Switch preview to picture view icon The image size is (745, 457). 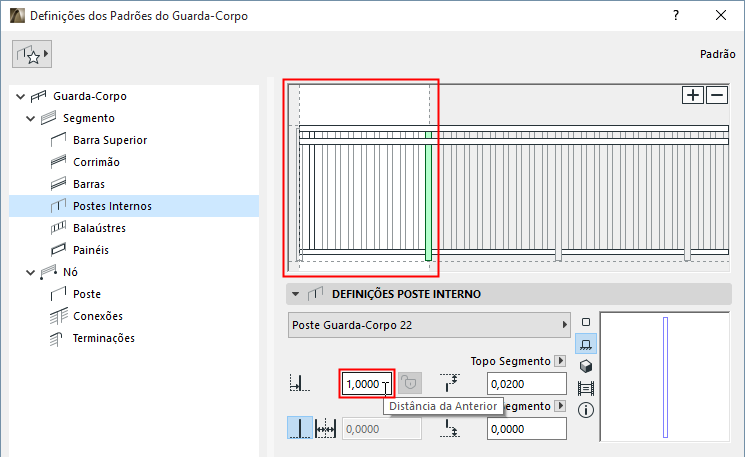pyautogui.click(x=586, y=389)
